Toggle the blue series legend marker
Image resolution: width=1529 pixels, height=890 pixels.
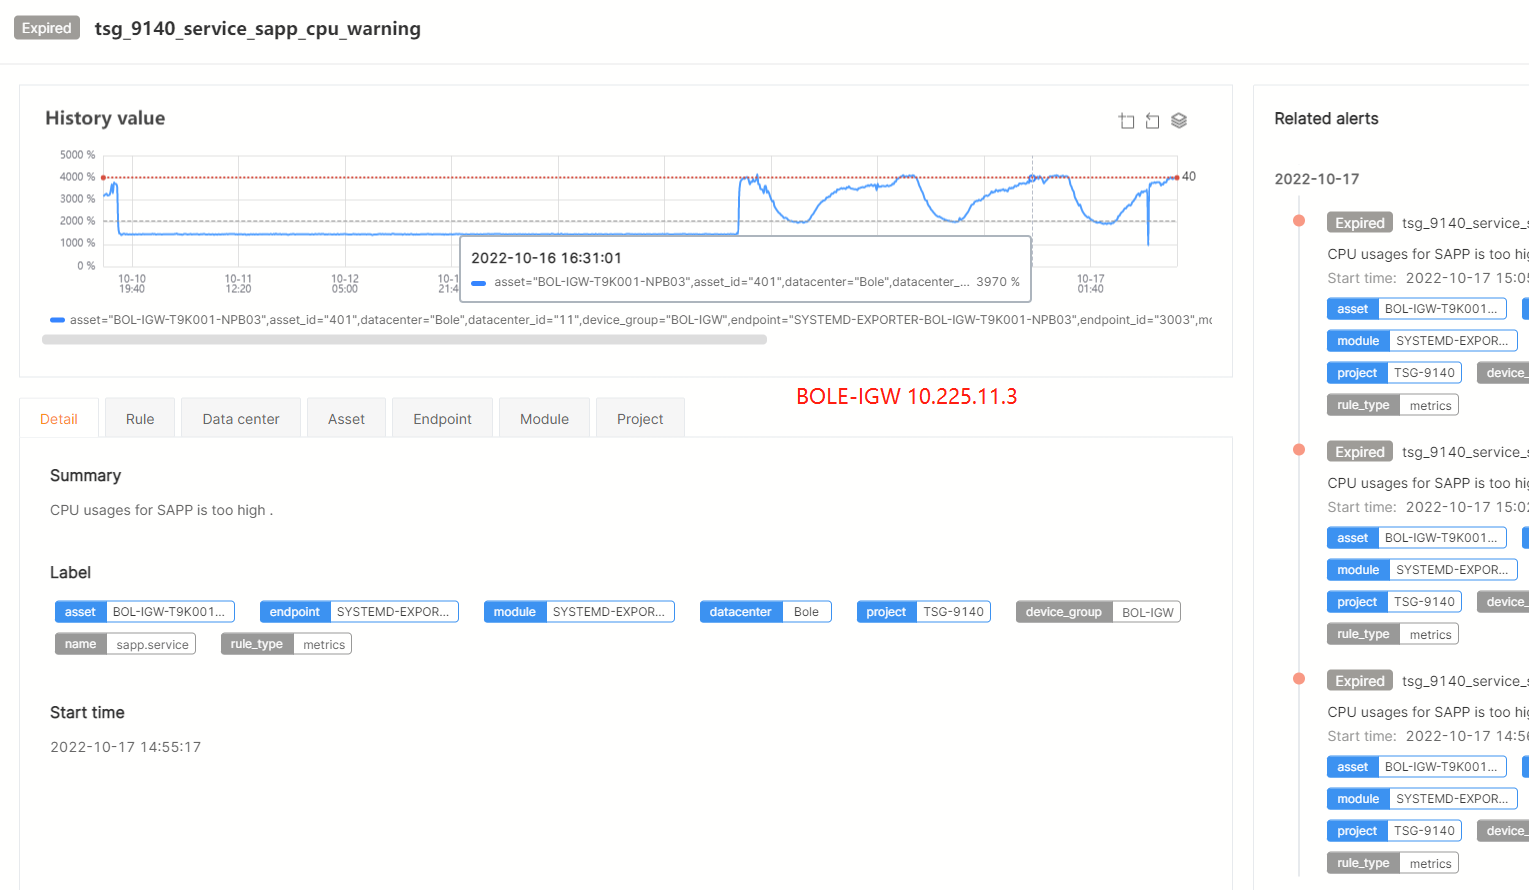(x=58, y=320)
